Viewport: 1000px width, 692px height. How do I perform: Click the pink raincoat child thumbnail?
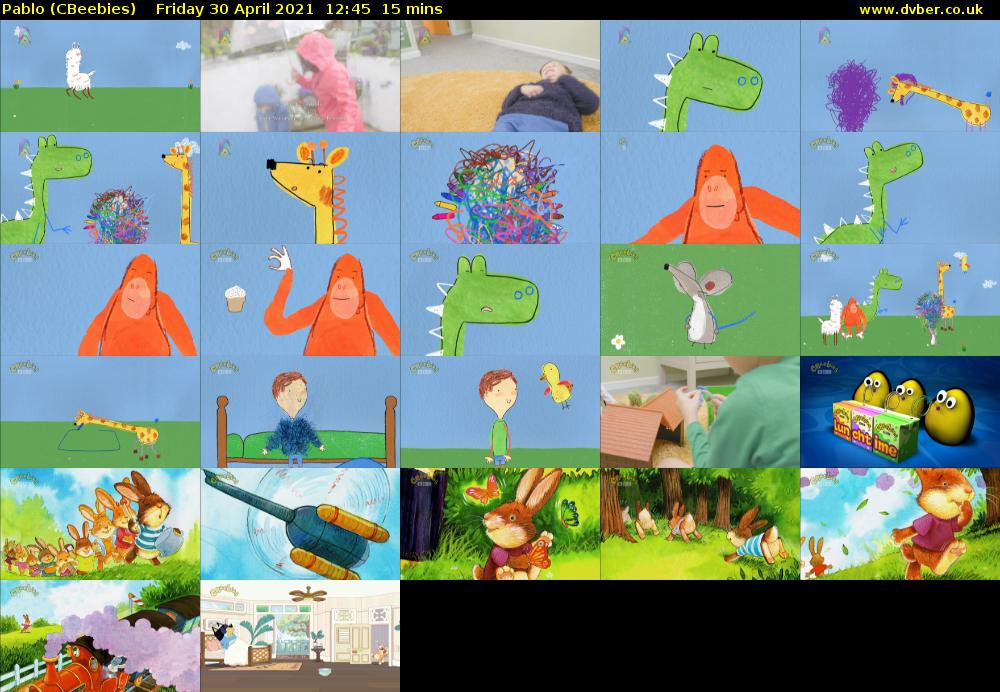(x=300, y=75)
